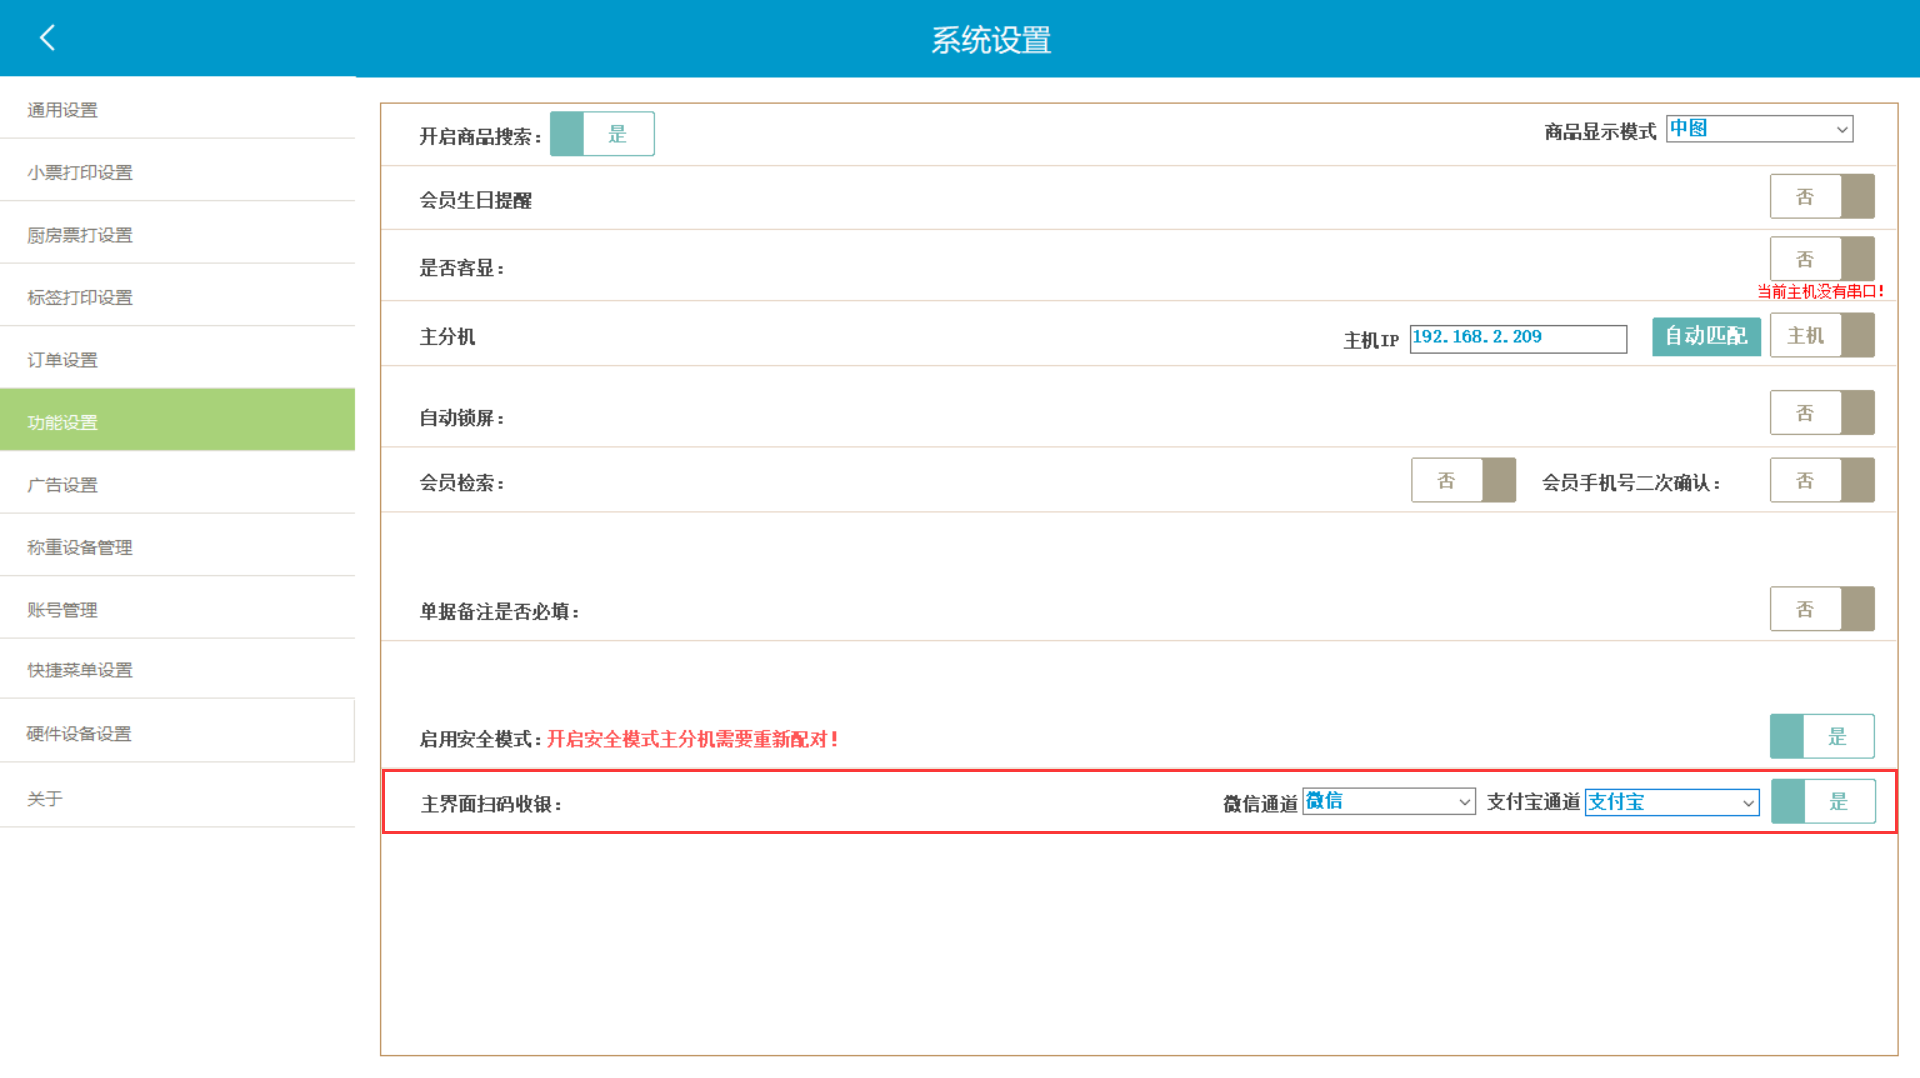
Task: Toggle 会员手机号二次确认 switch
Action: 1821,481
